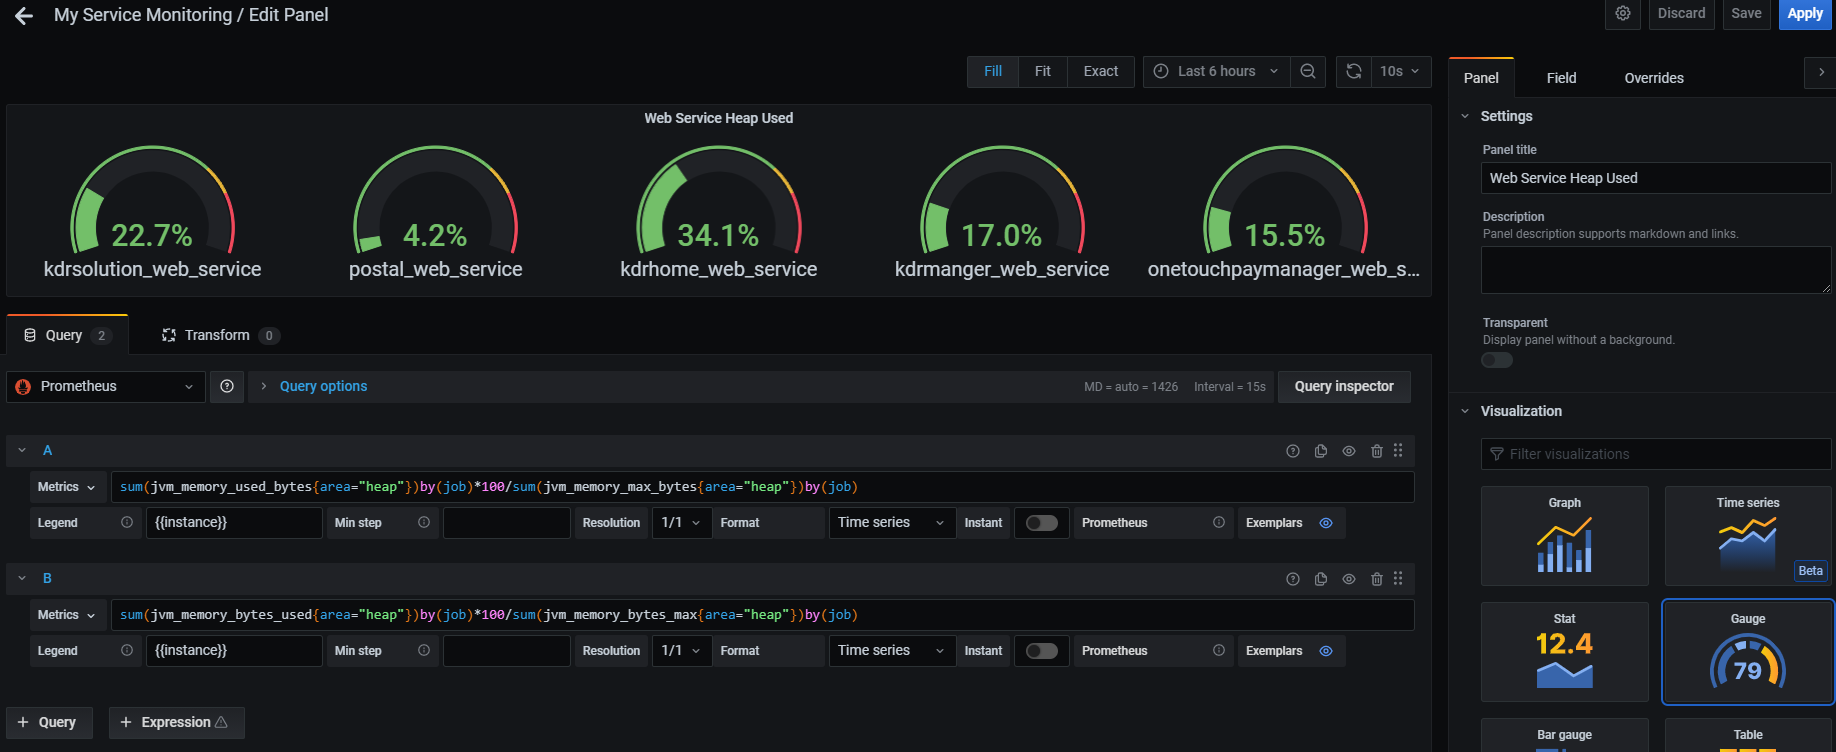Choose the Time series beta visualization
The width and height of the screenshot is (1836, 752).
(1748, 536)
